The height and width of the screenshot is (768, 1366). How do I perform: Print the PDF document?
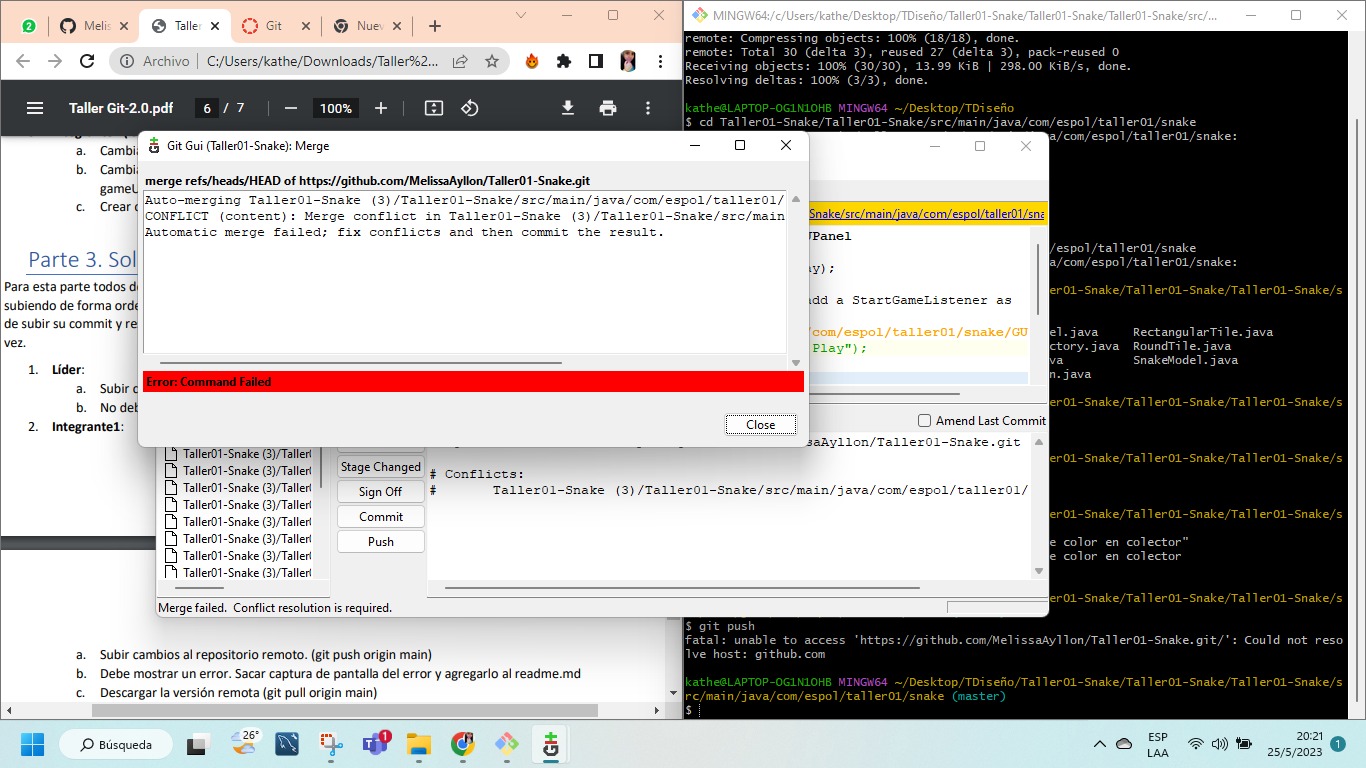[608, 108]
